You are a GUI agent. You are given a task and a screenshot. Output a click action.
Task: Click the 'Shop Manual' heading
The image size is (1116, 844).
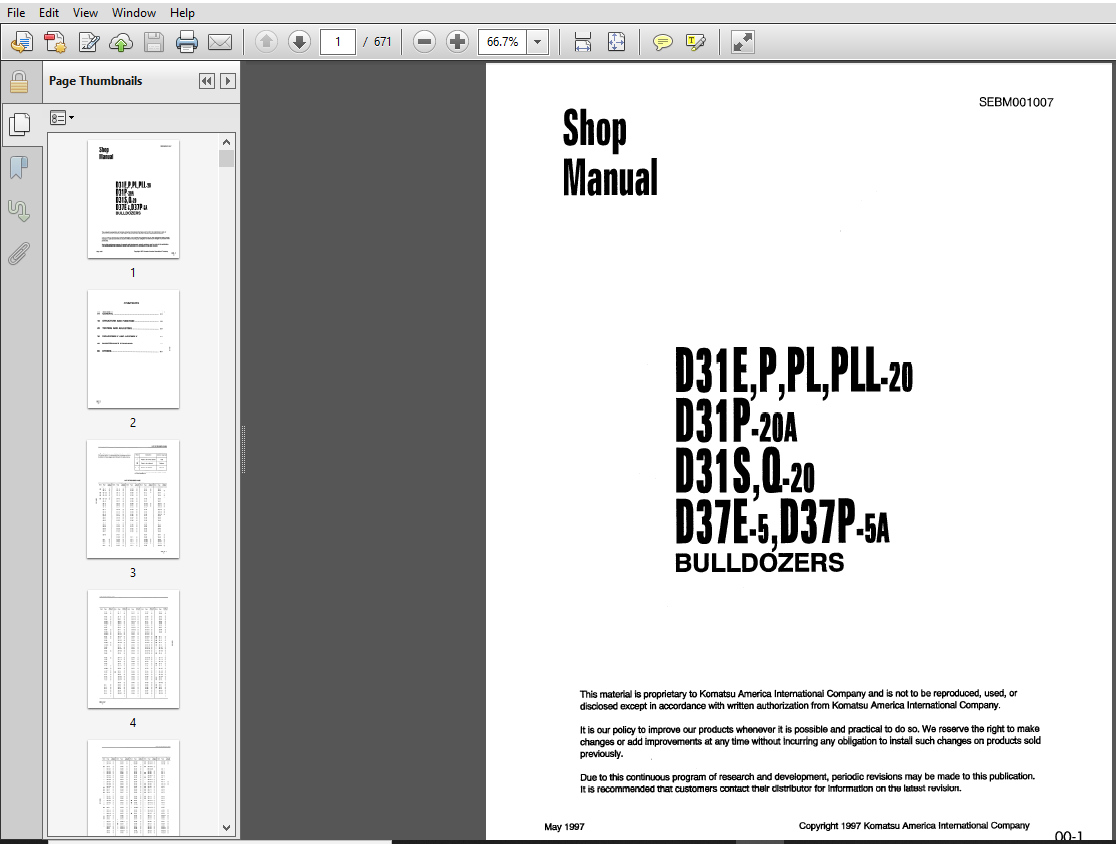tap(610, 152)
